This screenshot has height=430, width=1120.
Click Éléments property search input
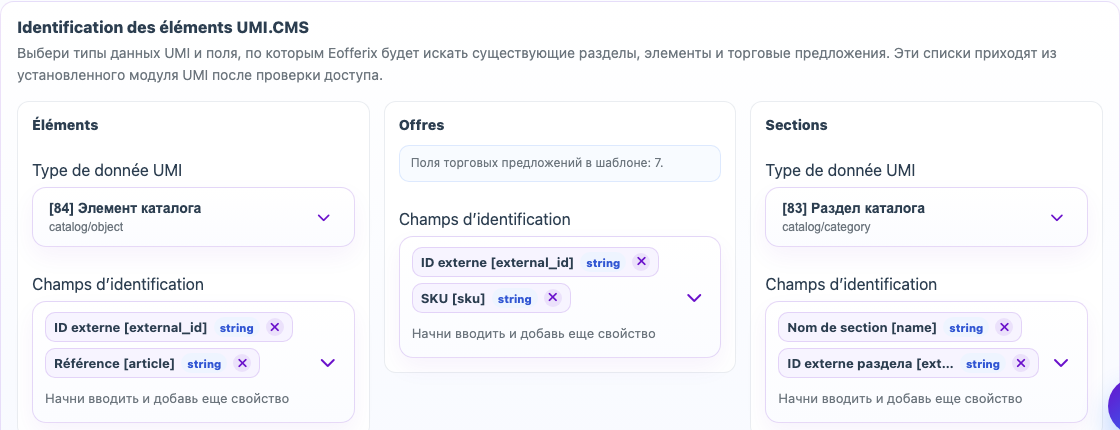(x=167, y=399)
